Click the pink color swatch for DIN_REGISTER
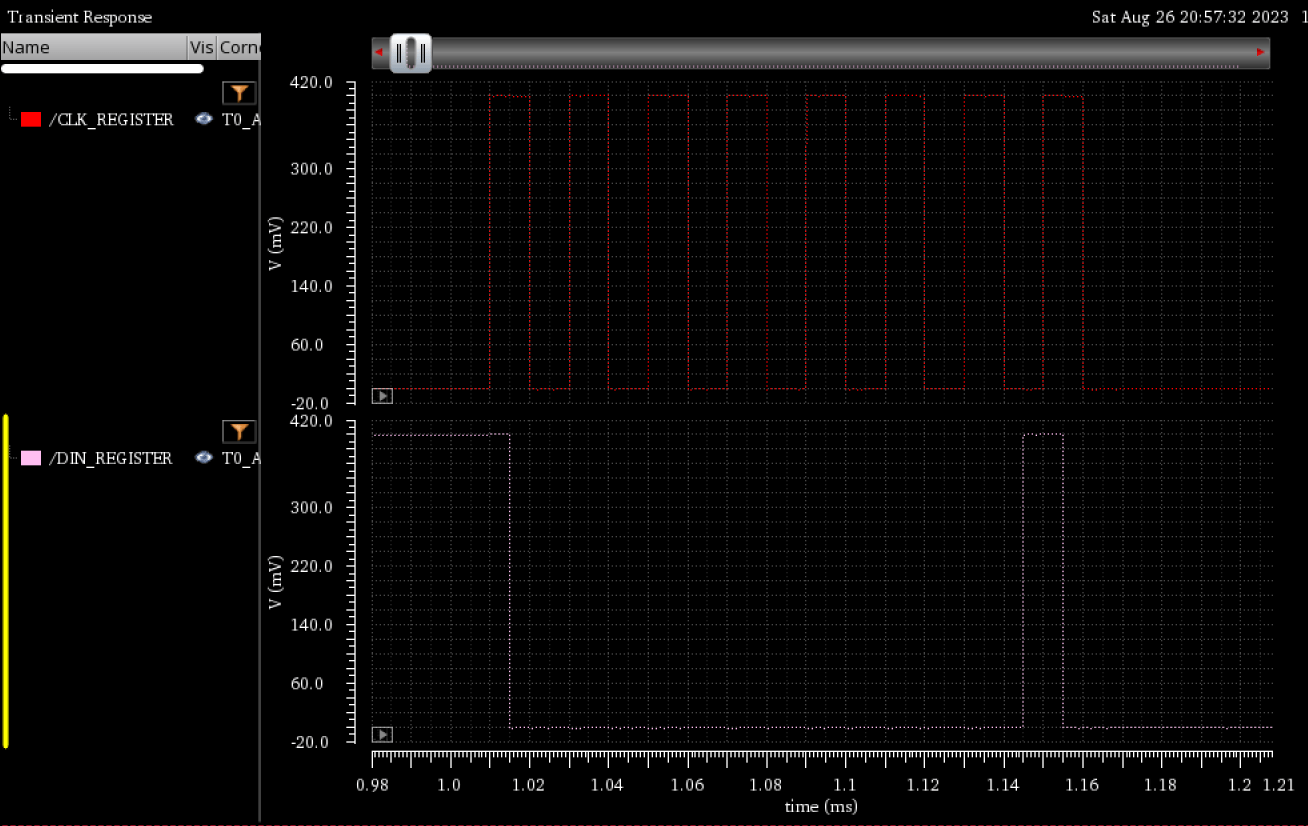The height and width of the screenshot is (826, 1308). [31, 458]
